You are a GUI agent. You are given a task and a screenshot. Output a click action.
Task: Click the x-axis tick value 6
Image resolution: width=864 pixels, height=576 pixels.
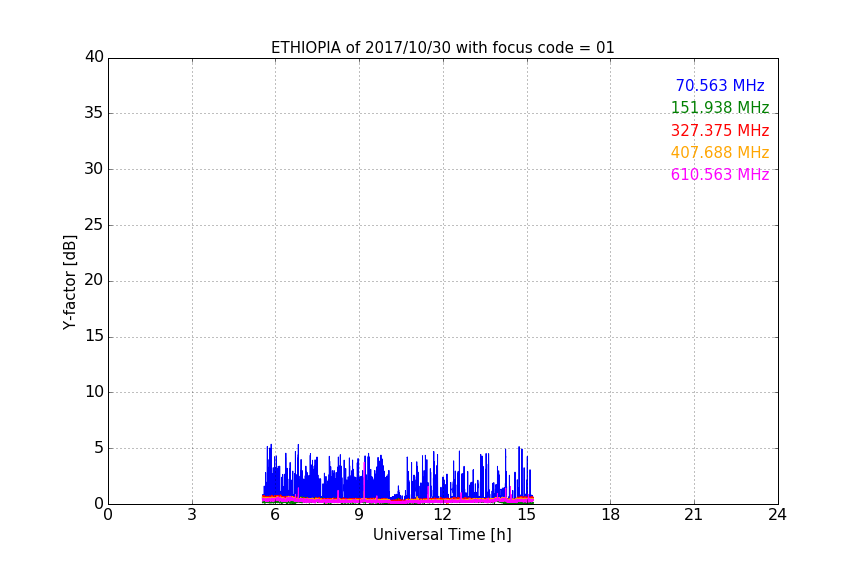[x=275, y=515]
